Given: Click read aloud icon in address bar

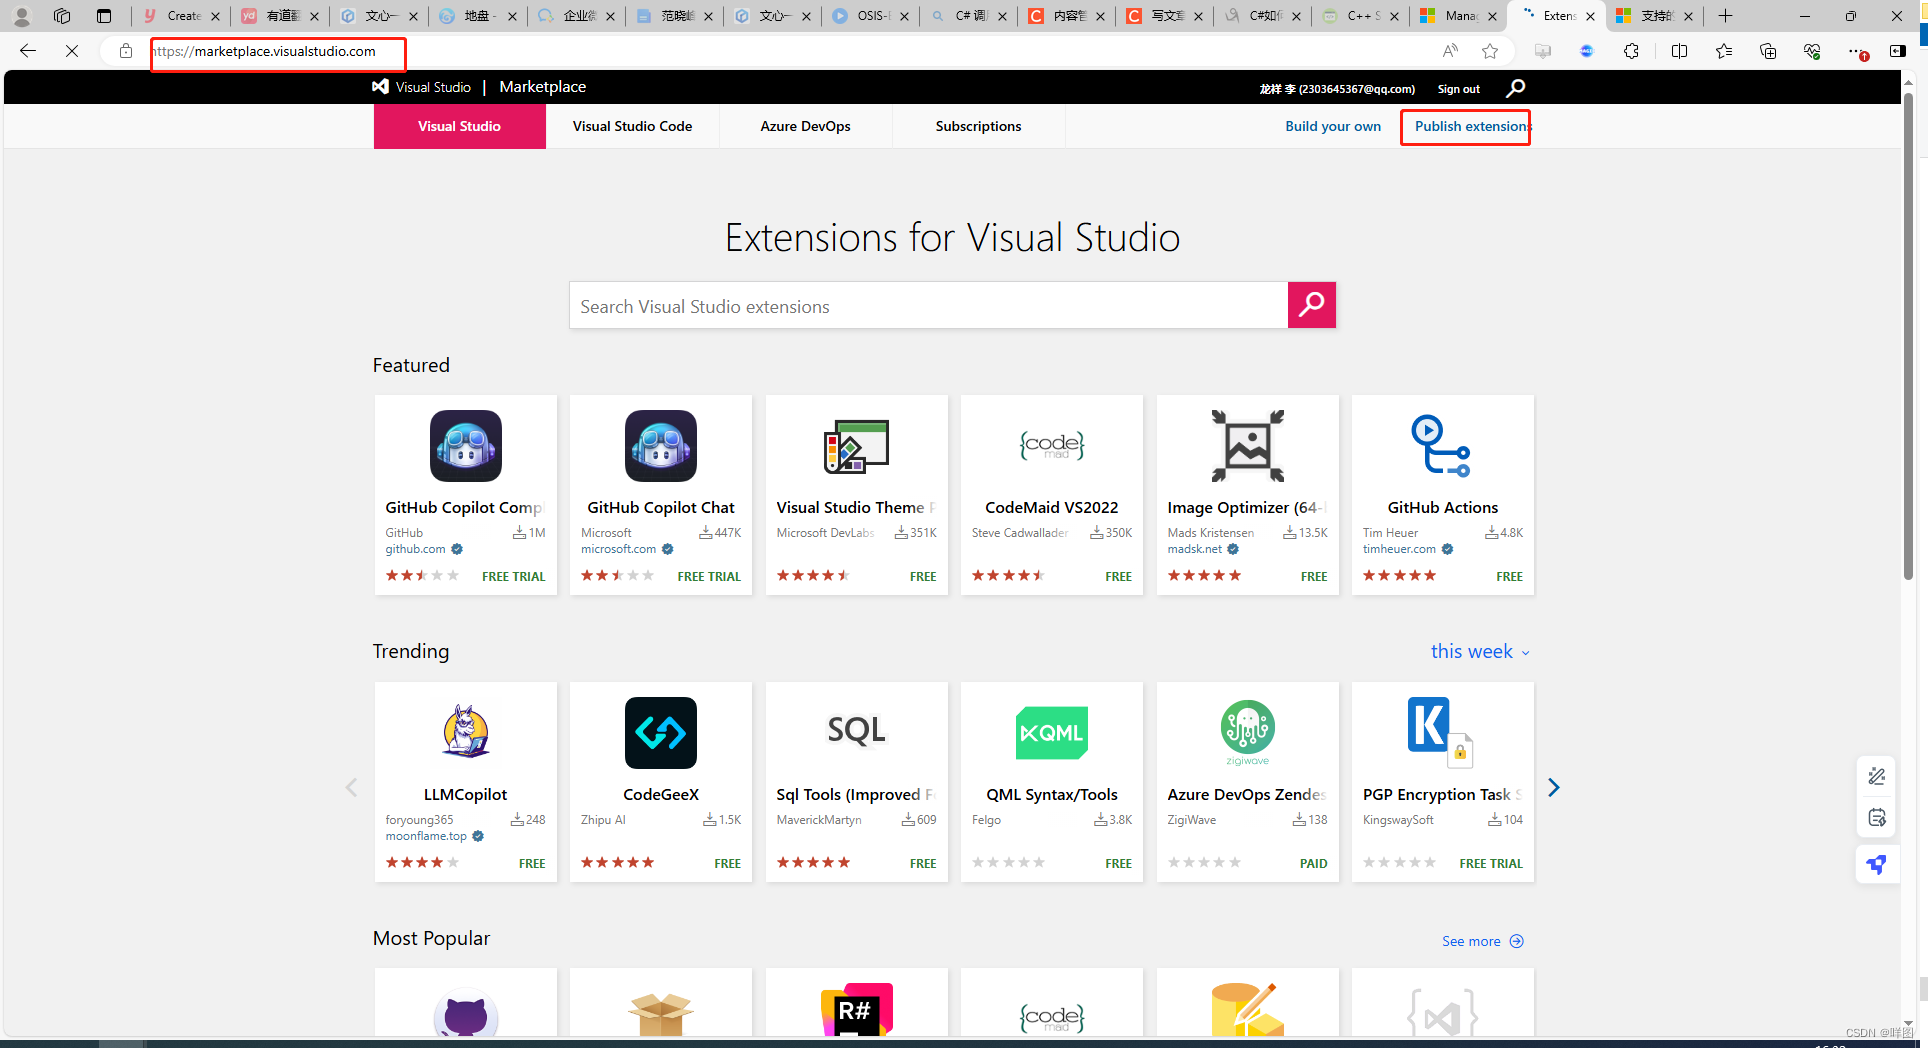Looking at the screenshot, I should [1450, 51].
